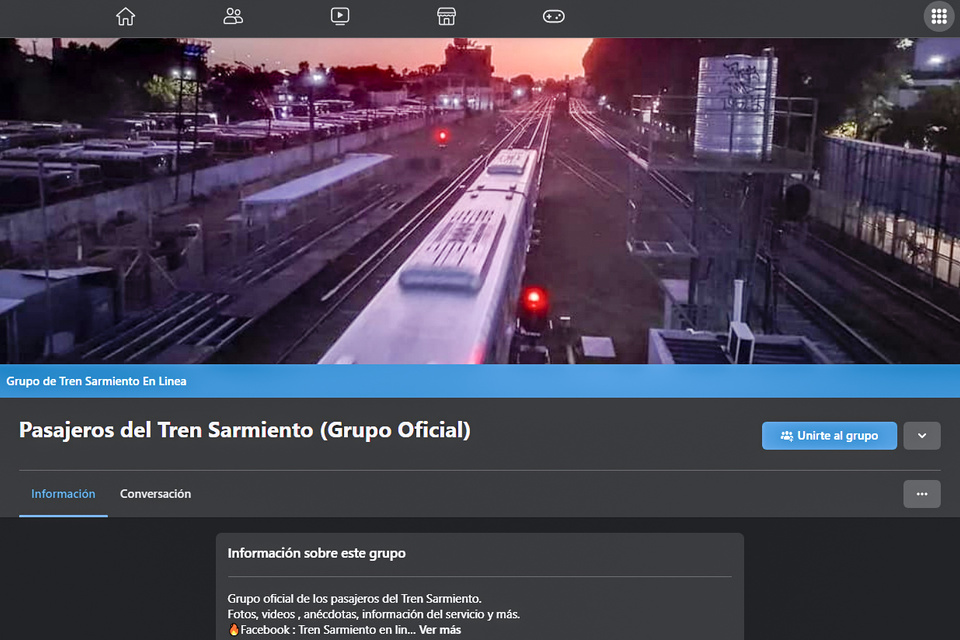Open the Marketplace storefront icon

[447, 16]
